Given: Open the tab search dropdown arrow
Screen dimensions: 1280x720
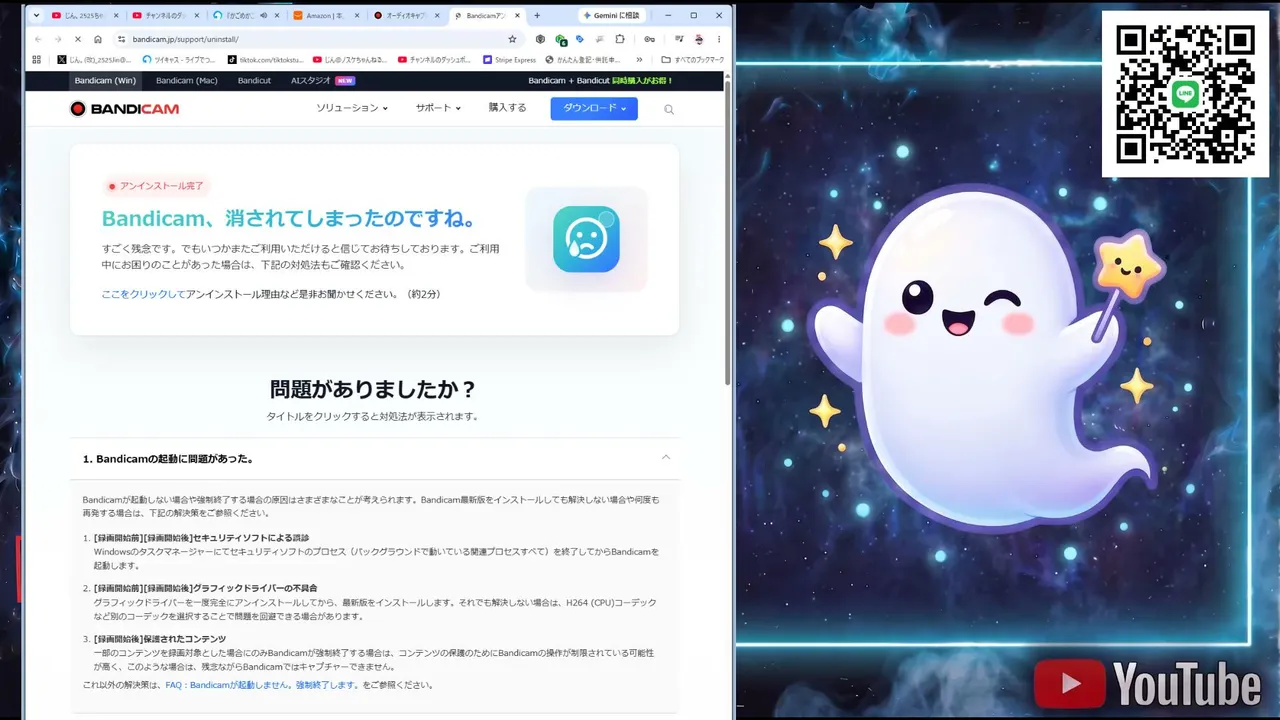Looking at the screenshot, I should 37,16.
